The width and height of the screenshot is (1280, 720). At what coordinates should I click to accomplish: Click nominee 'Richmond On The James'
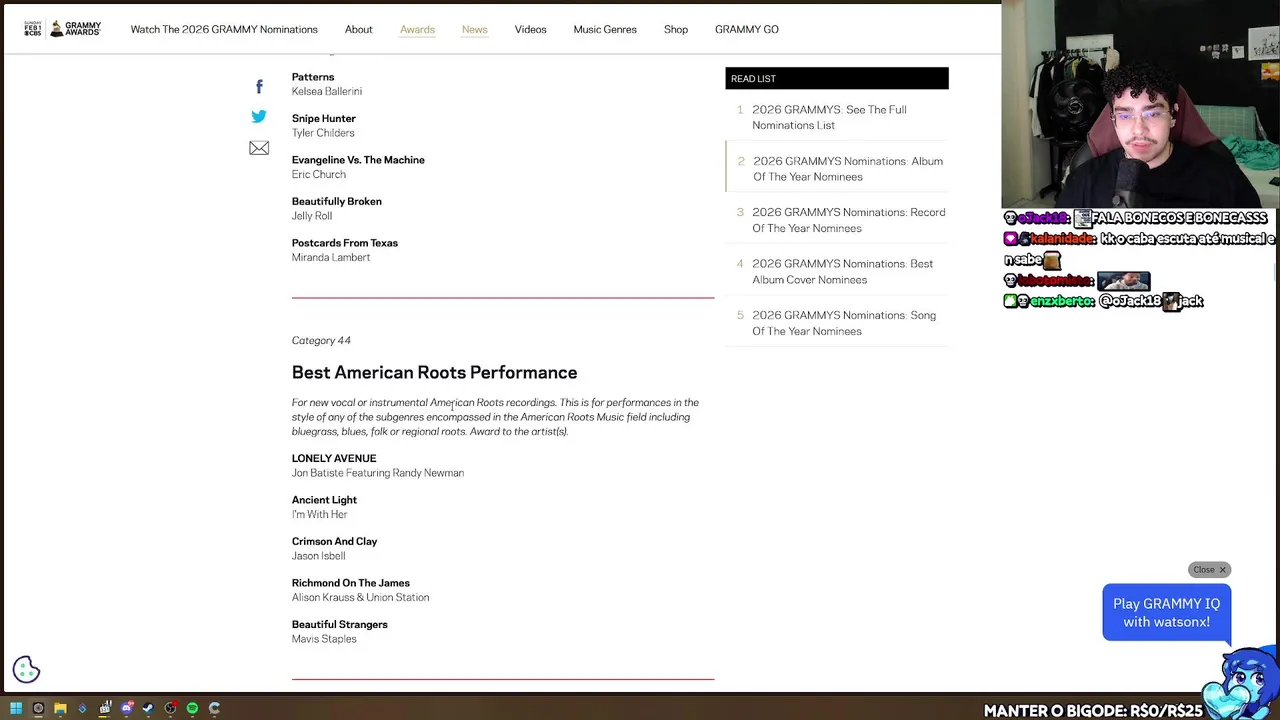click(x=351, y=583)
